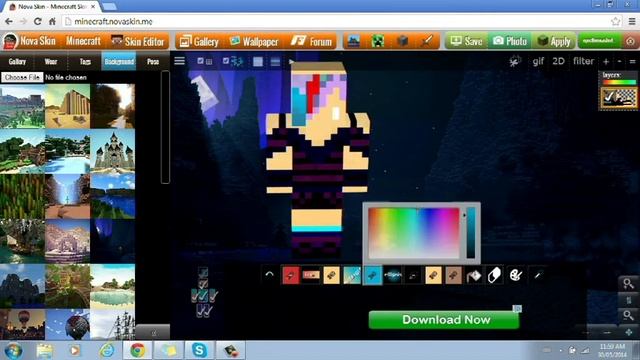Screen dimensions: 640x360
Task: Click the rainbow color bar under layers
Action: [x=619, y=82]
